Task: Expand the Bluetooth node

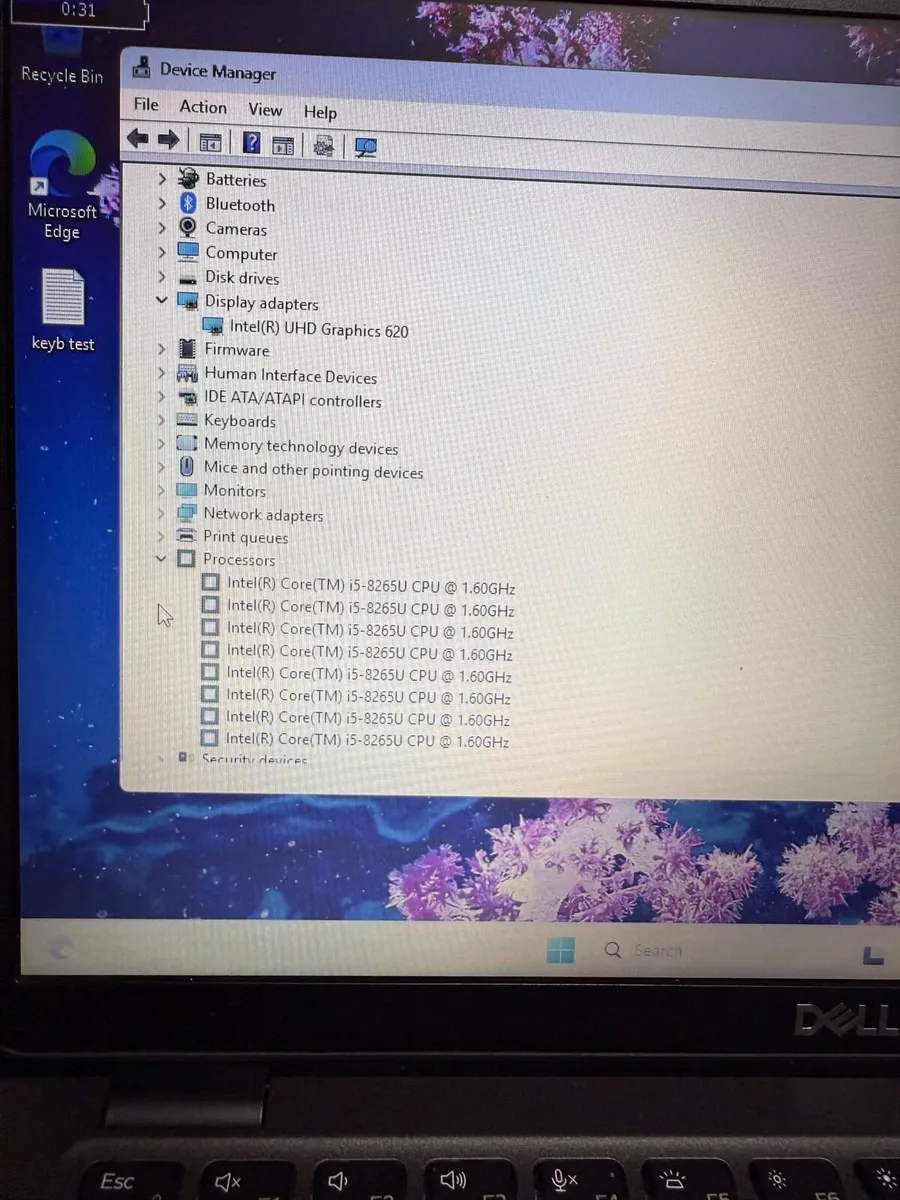Action: [x=162, y=204]
